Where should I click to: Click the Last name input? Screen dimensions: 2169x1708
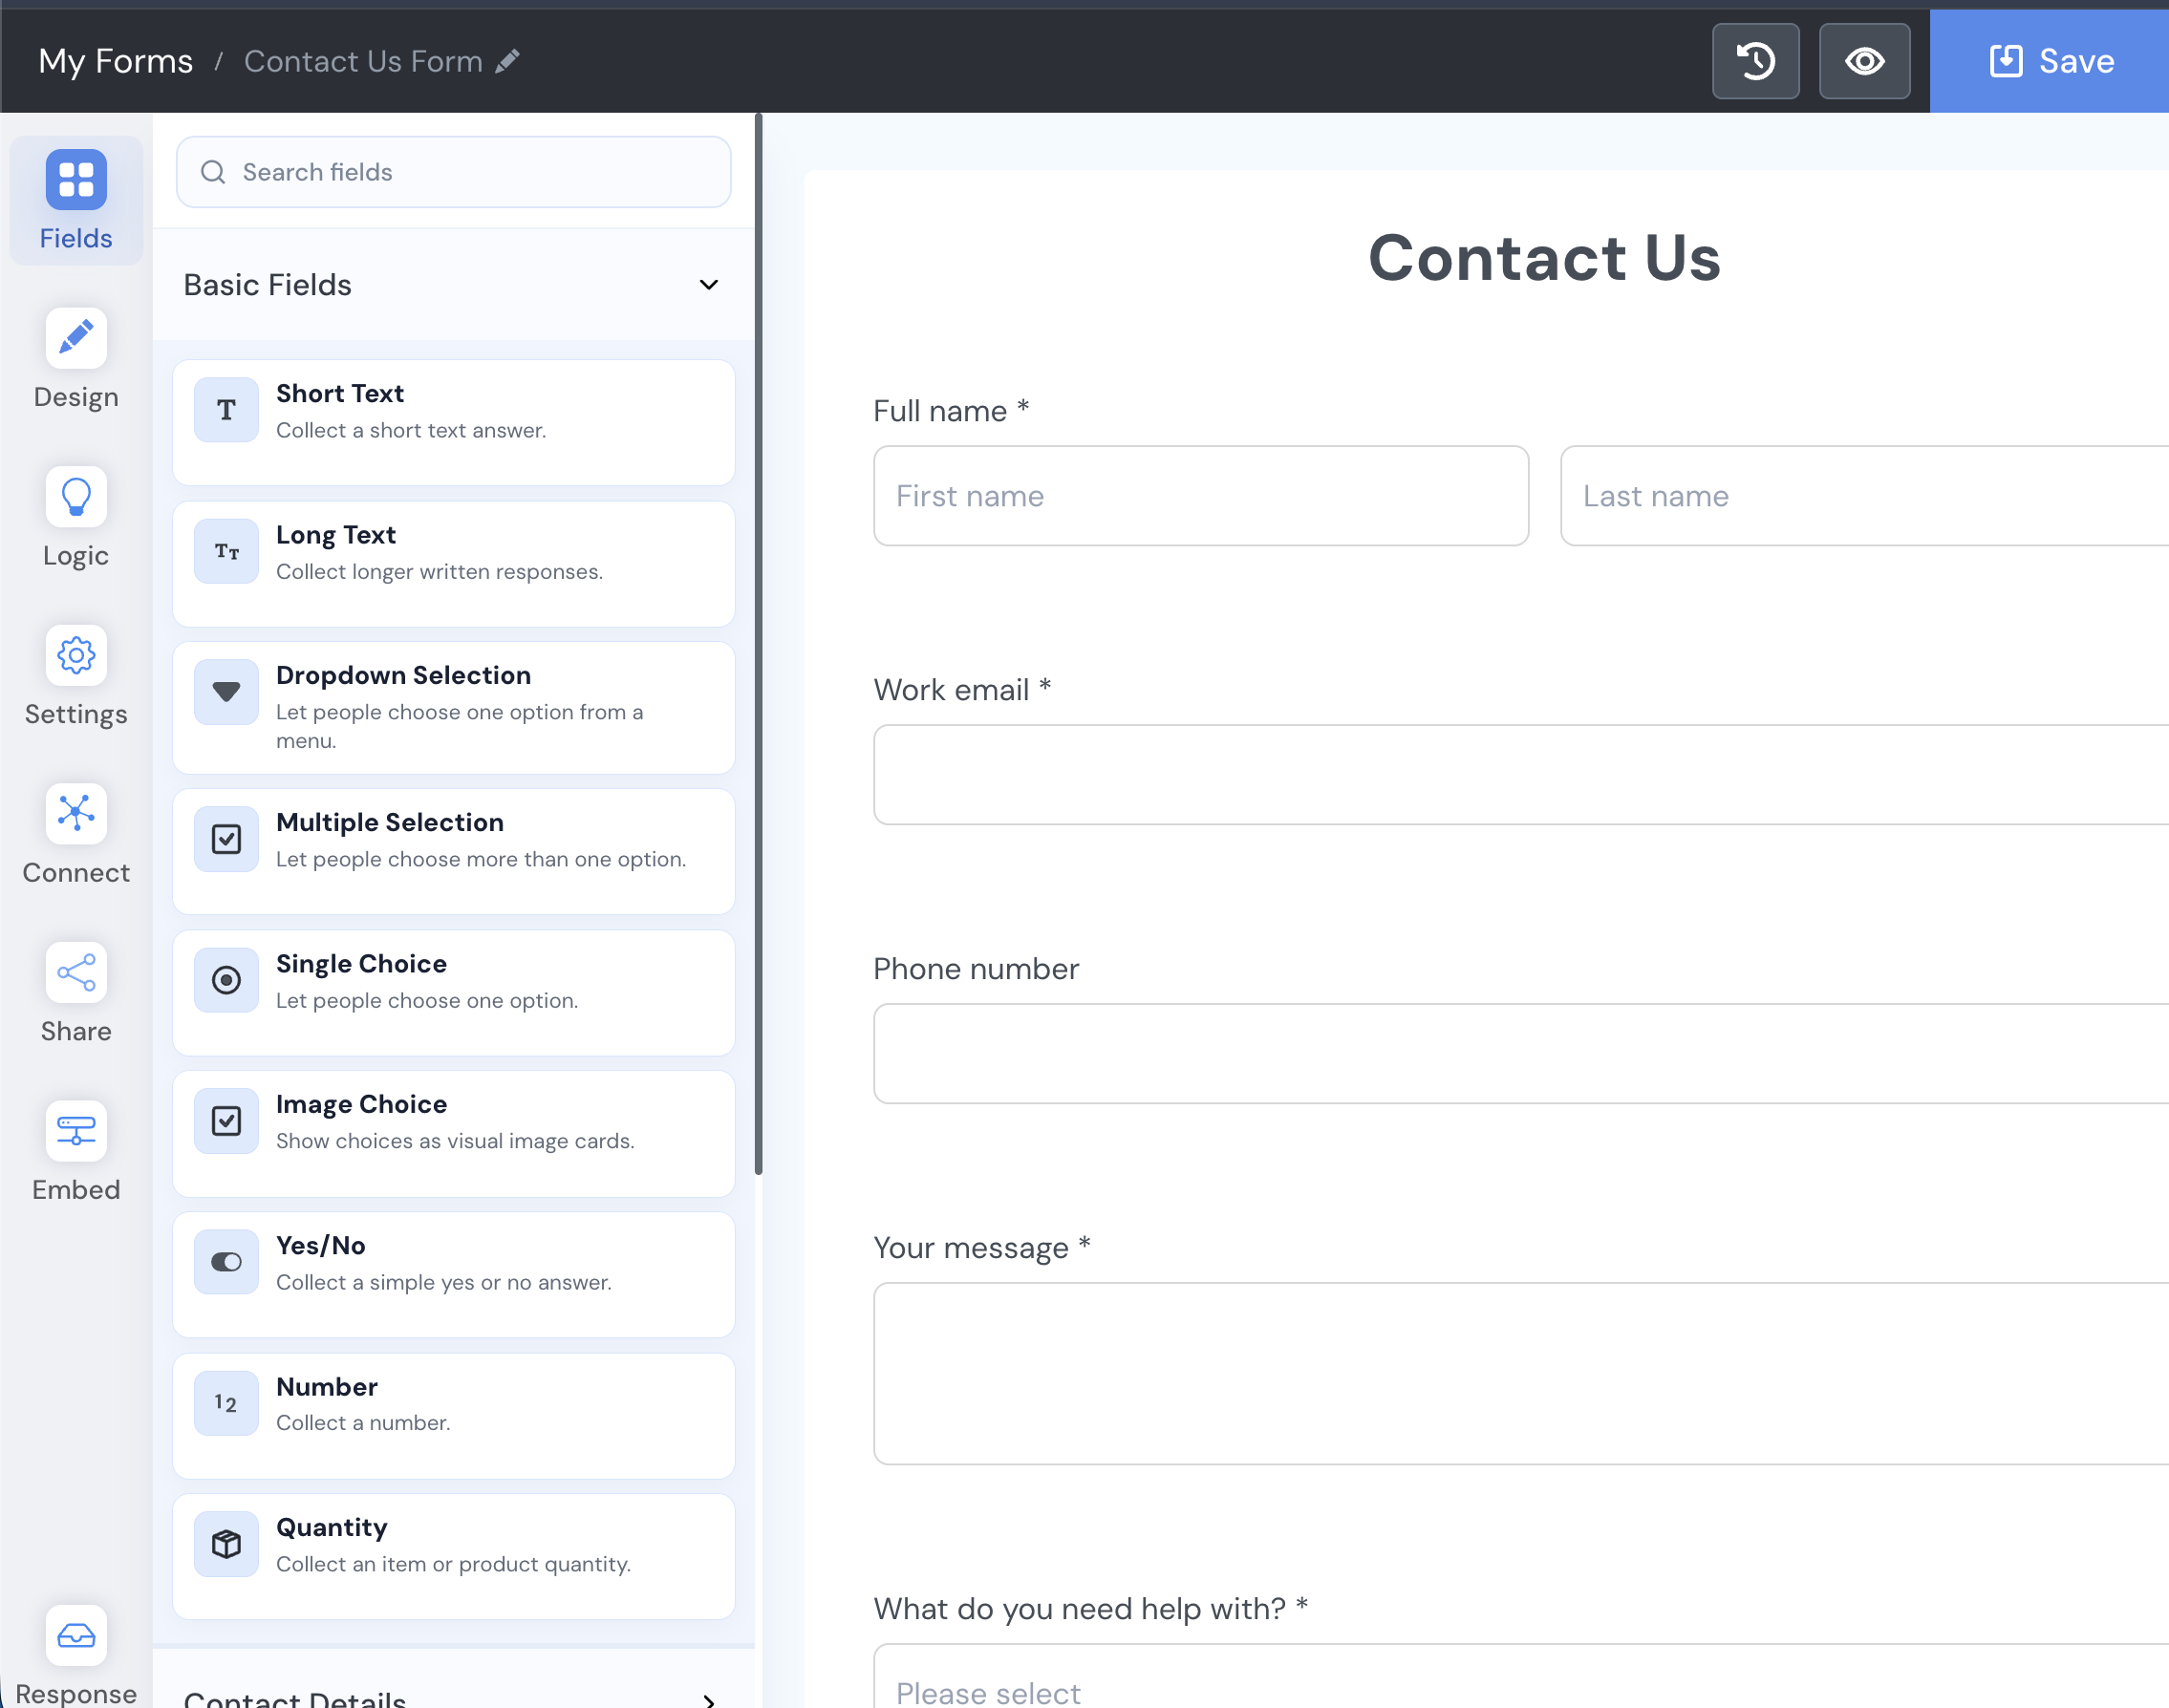[x=1864, y=496]
